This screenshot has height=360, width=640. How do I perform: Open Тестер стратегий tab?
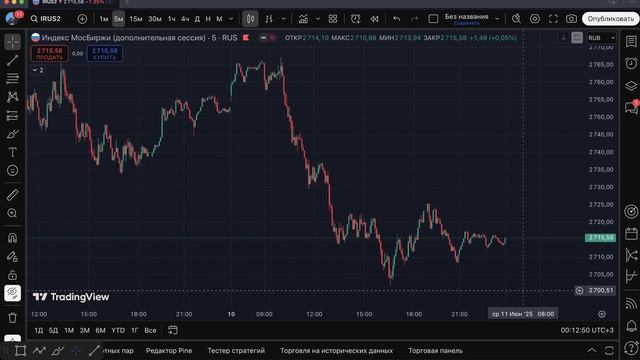pos(236,351)
